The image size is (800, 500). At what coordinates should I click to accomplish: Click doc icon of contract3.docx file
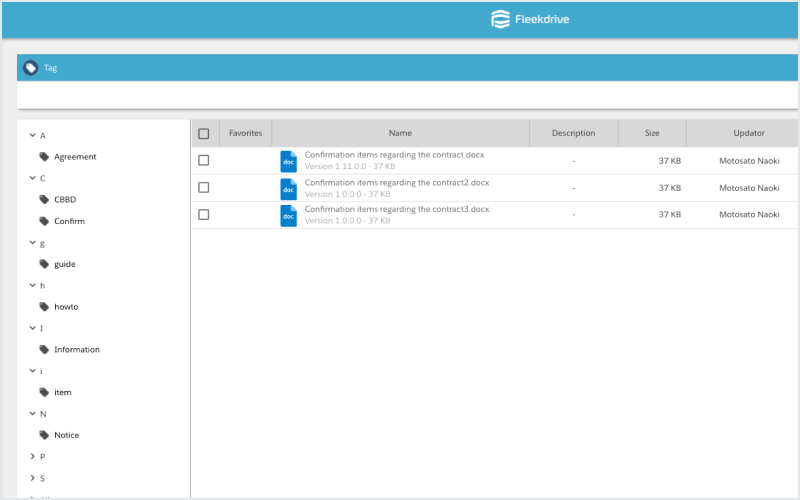(288, 216)
